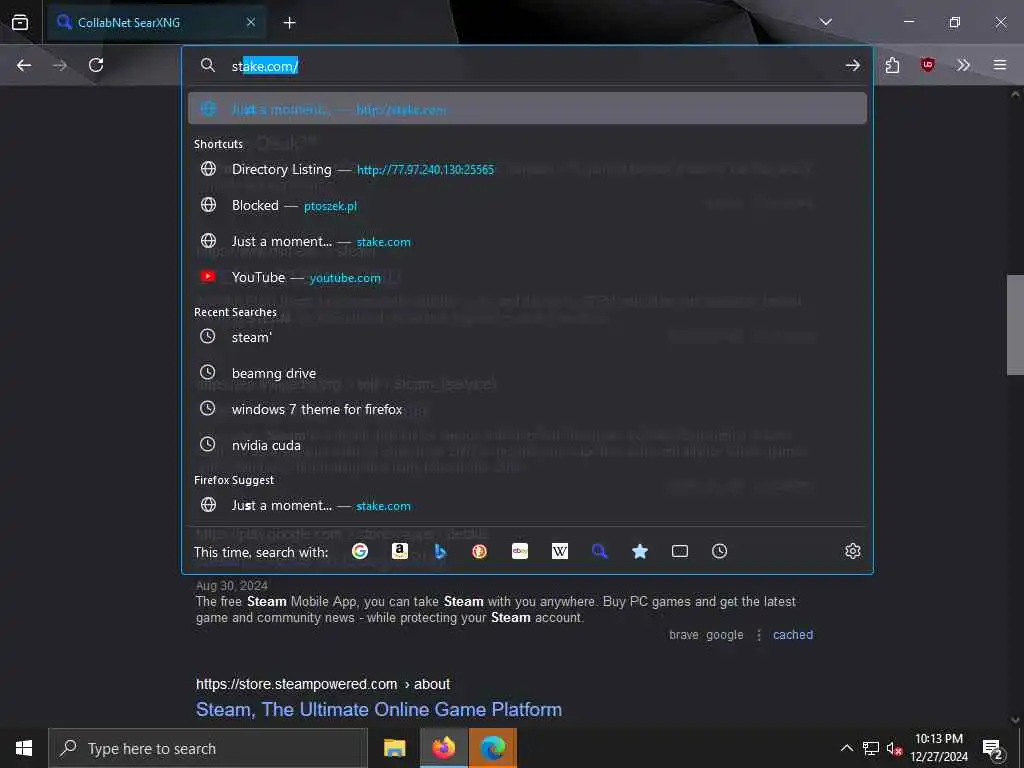Open the cached link for Steam Mobile result

click(x=793, y=634)
